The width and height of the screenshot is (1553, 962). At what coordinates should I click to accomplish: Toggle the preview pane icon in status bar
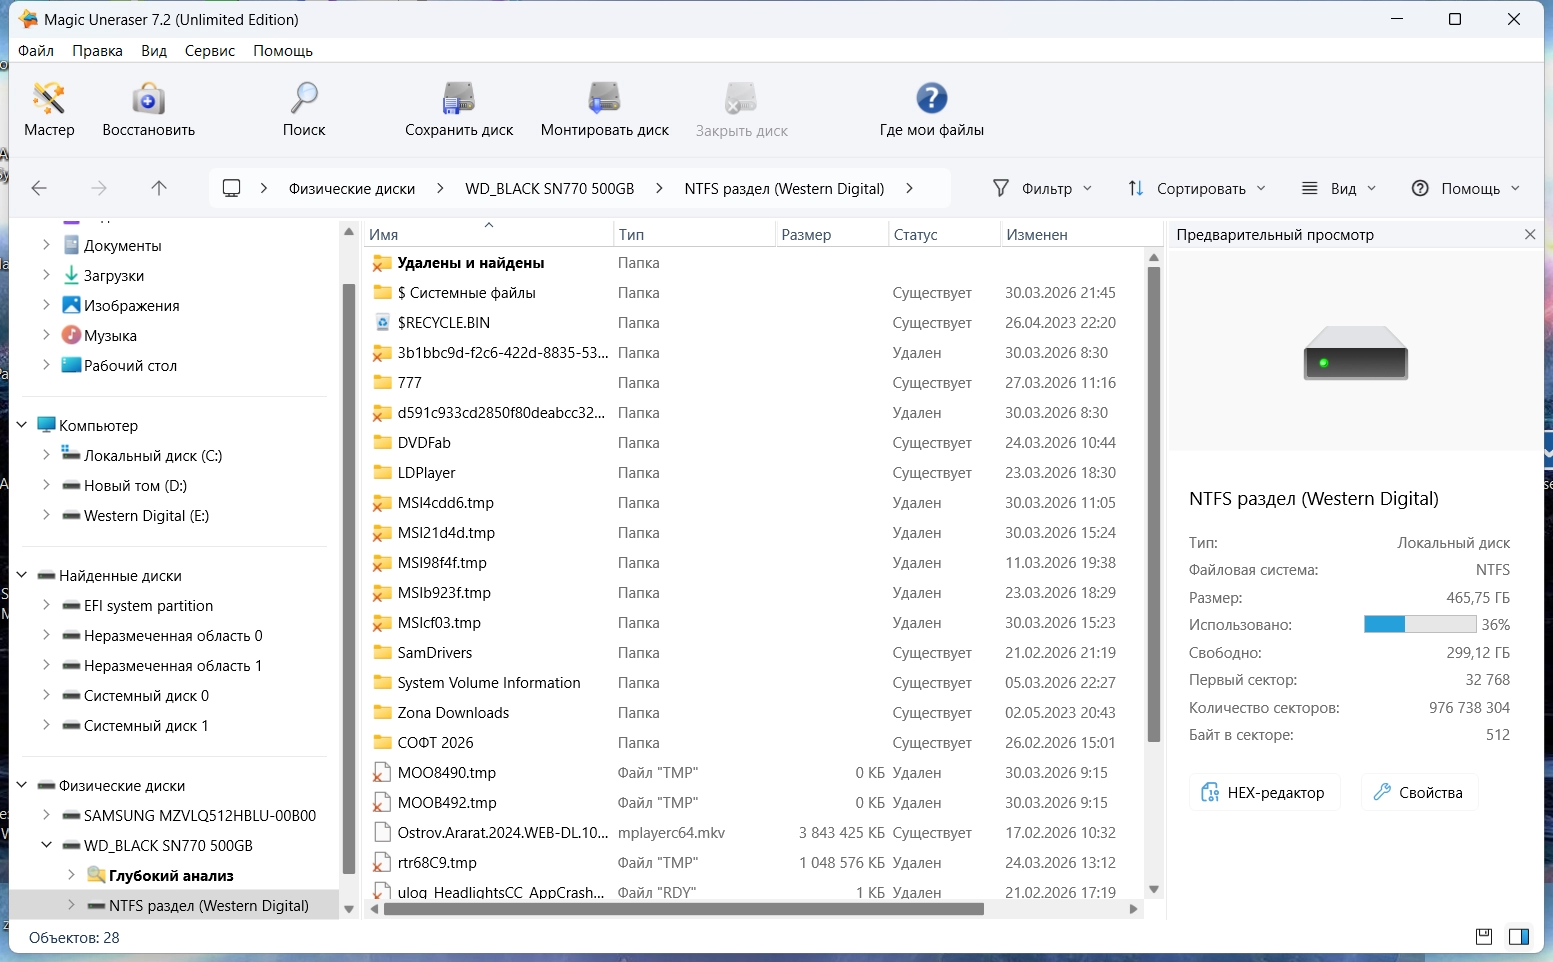(x=1518, y=937)
